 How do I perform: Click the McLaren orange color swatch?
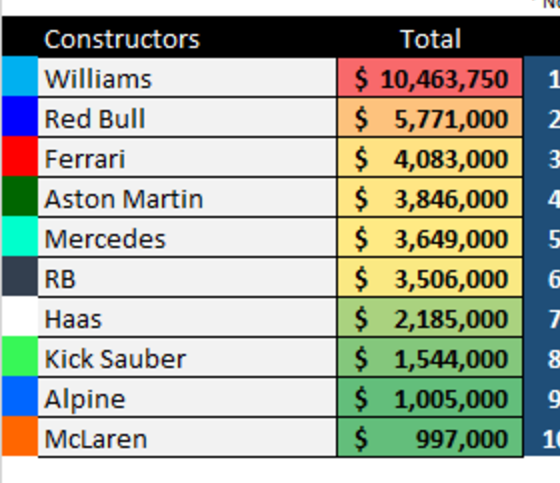click(20, 437)
